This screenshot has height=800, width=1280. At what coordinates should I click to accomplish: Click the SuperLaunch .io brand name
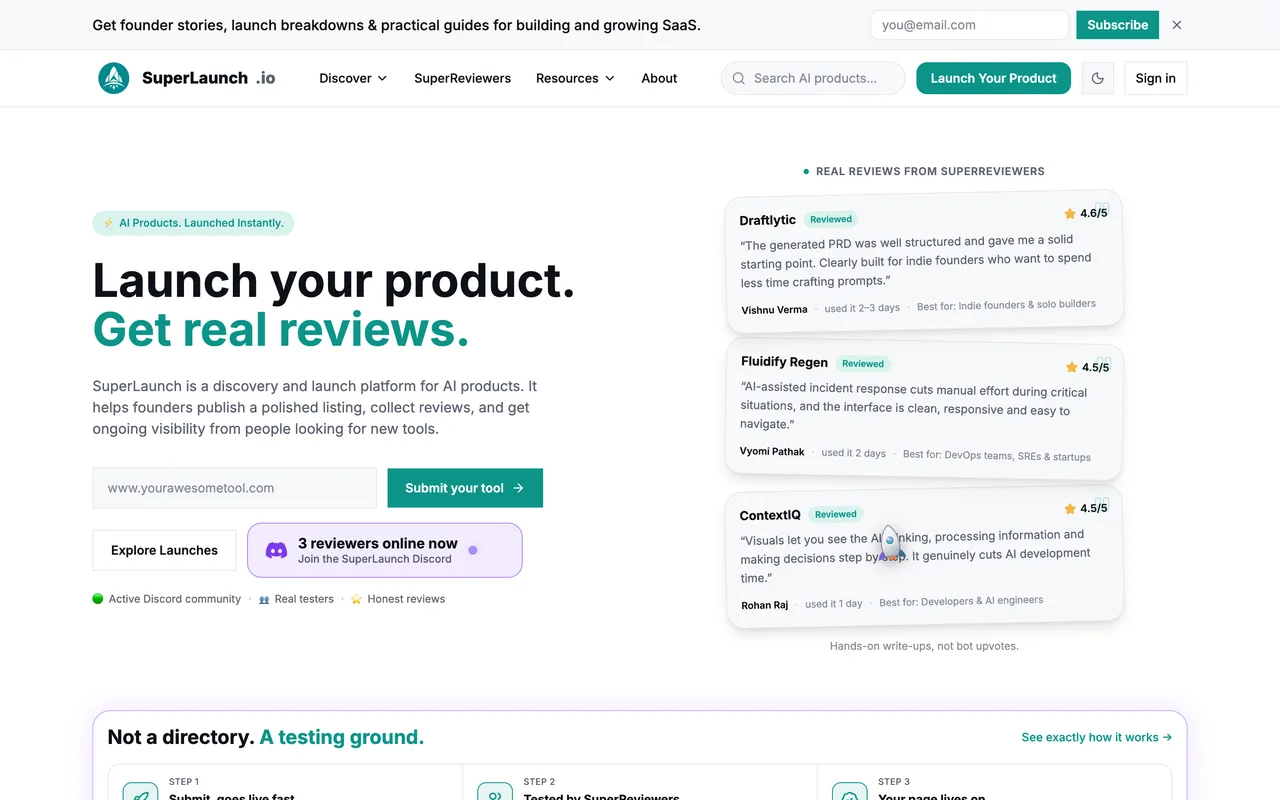coord(208,78)
